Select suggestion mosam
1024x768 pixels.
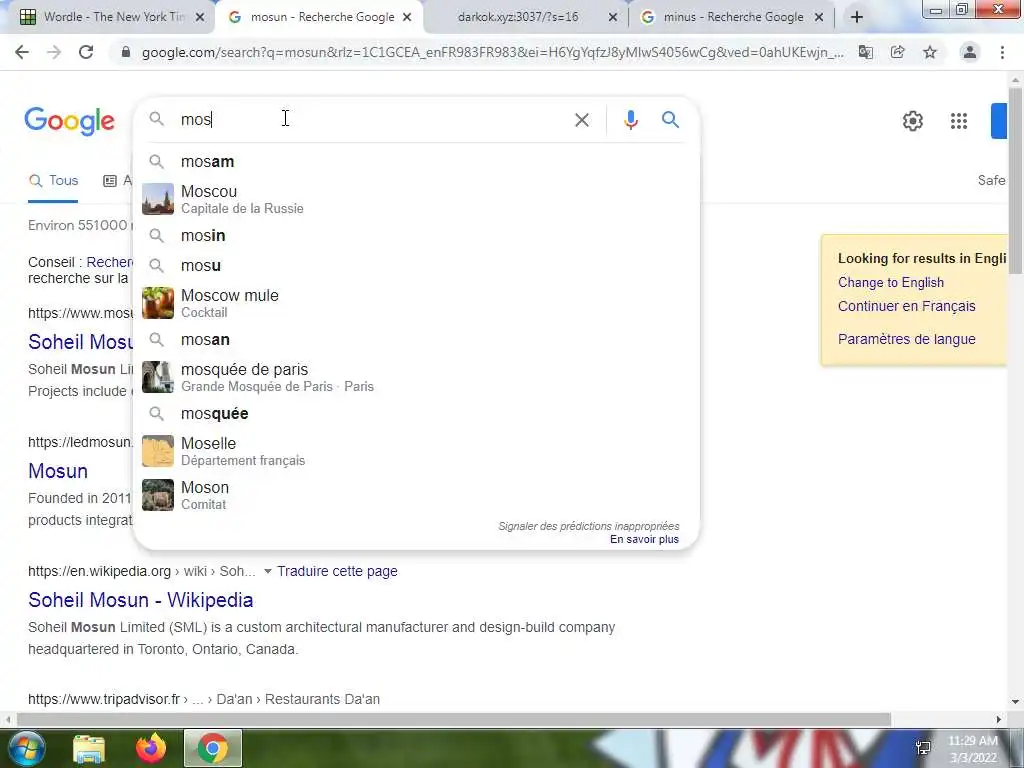pos(416,161)
